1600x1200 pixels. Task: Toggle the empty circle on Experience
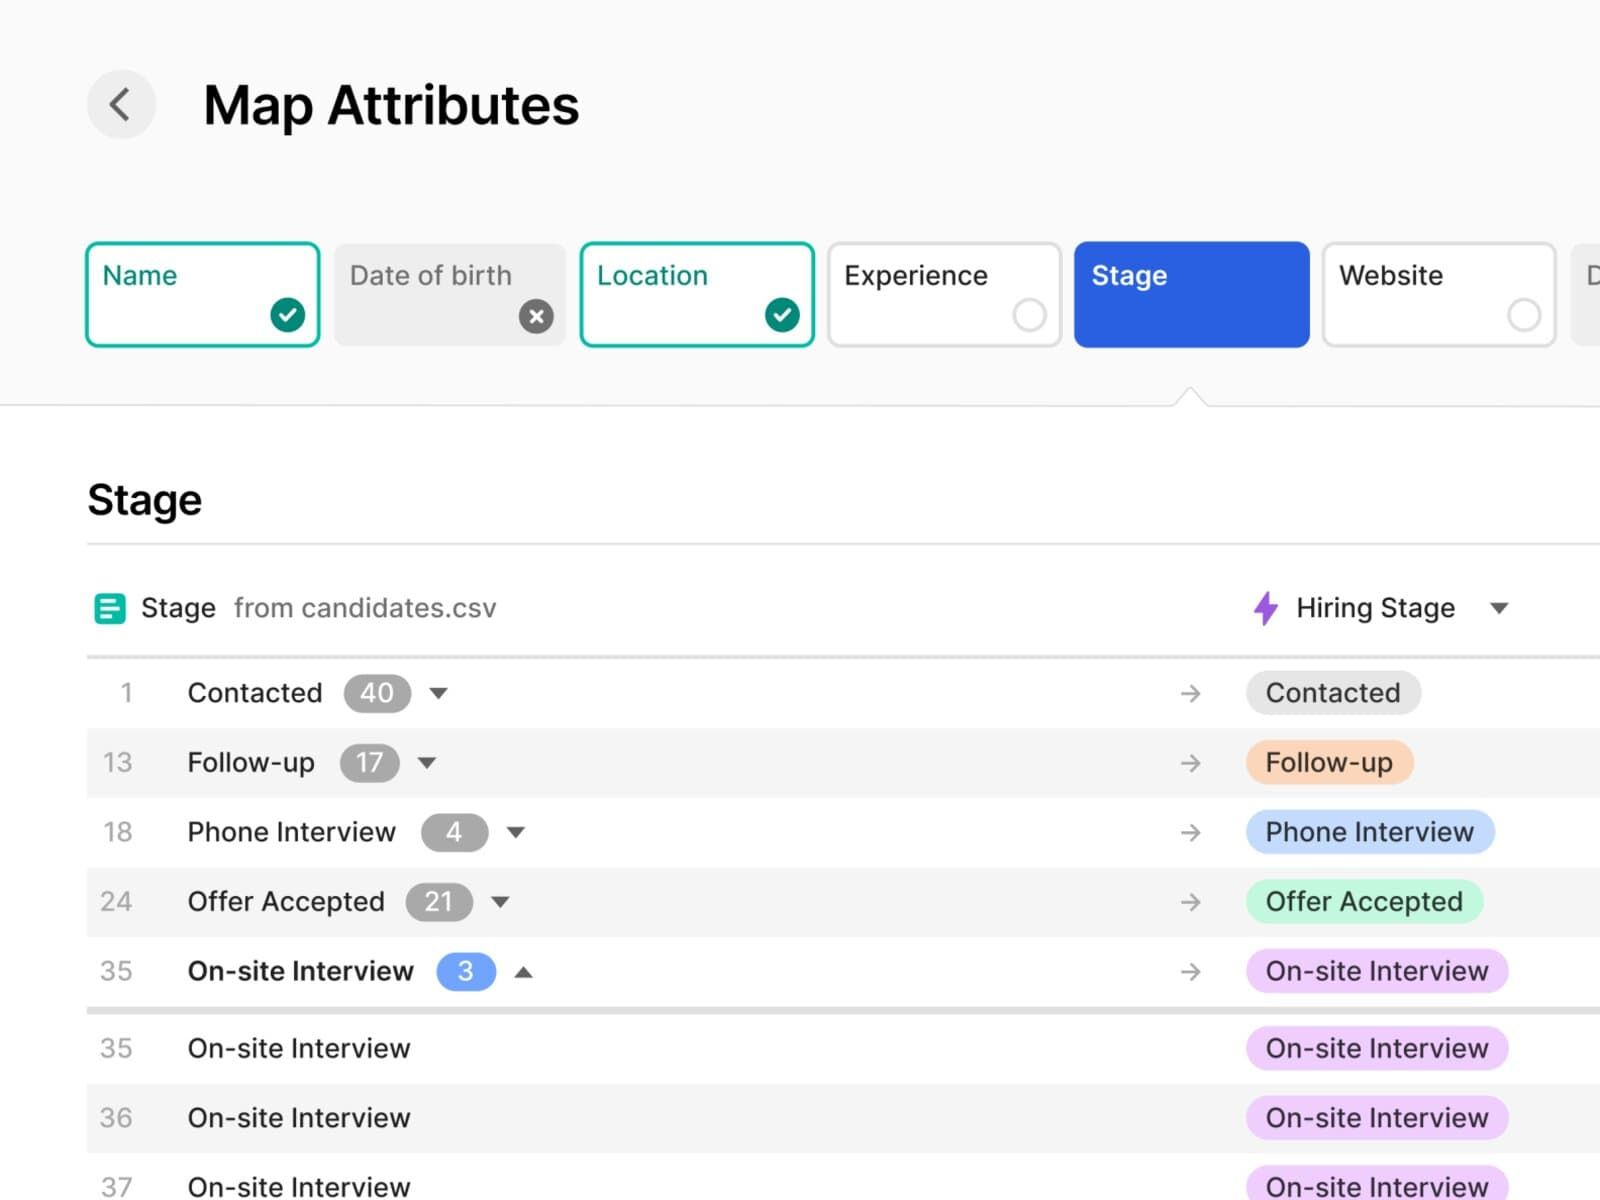[x=1029, y=315]
